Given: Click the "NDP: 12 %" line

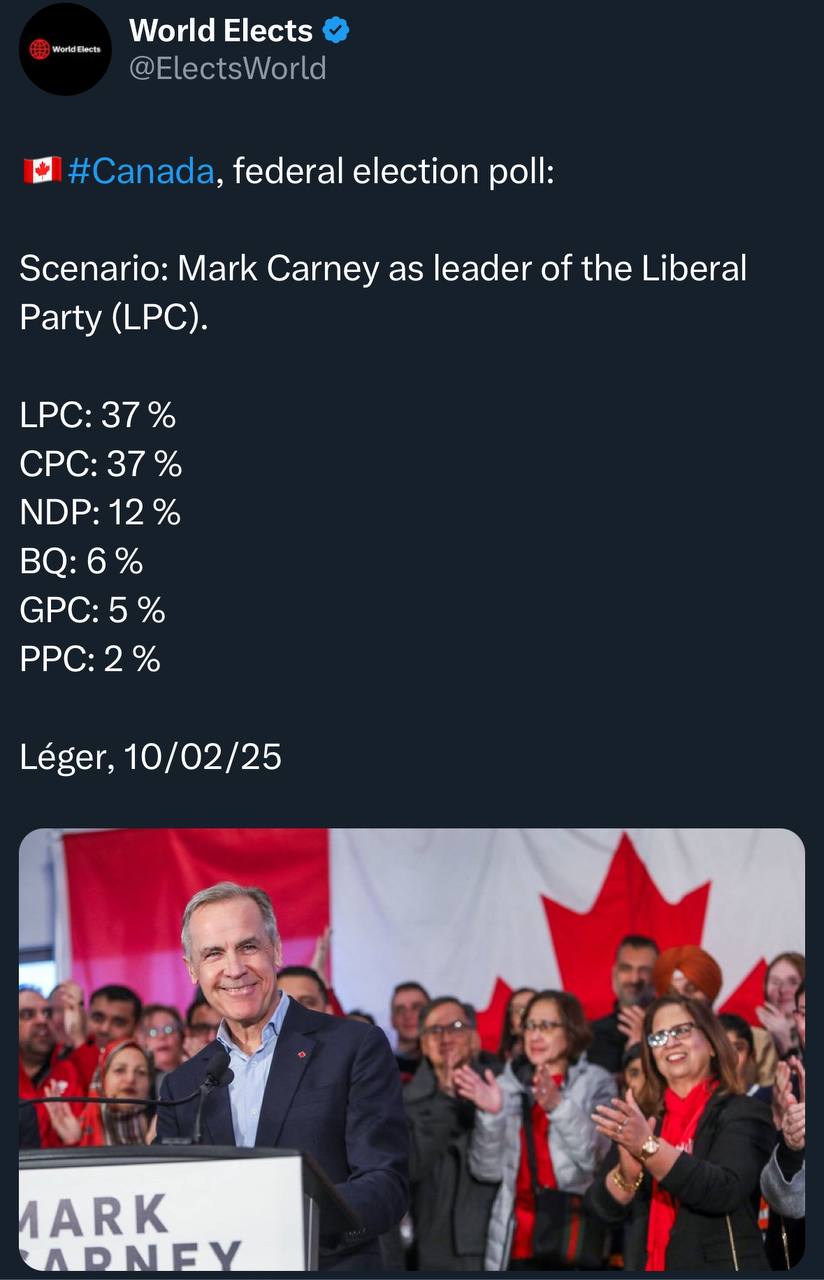Looking at the screenshot, I should (x=100, y=512).
